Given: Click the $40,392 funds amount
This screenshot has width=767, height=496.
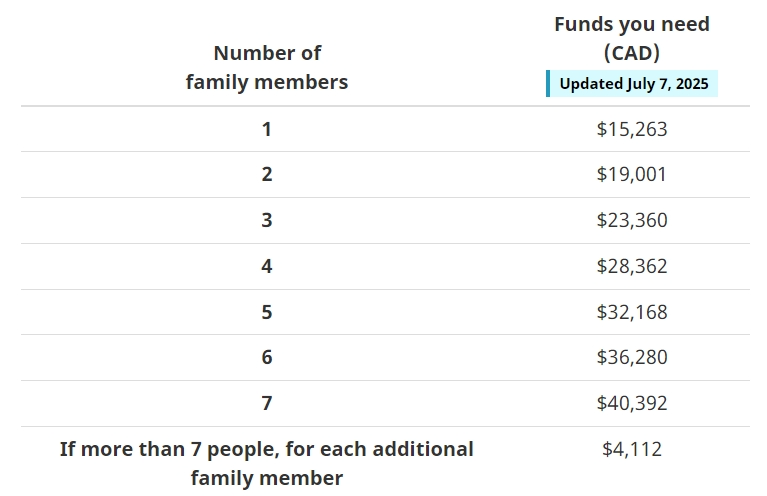Looking at the screenshot, I should point(632,404).
